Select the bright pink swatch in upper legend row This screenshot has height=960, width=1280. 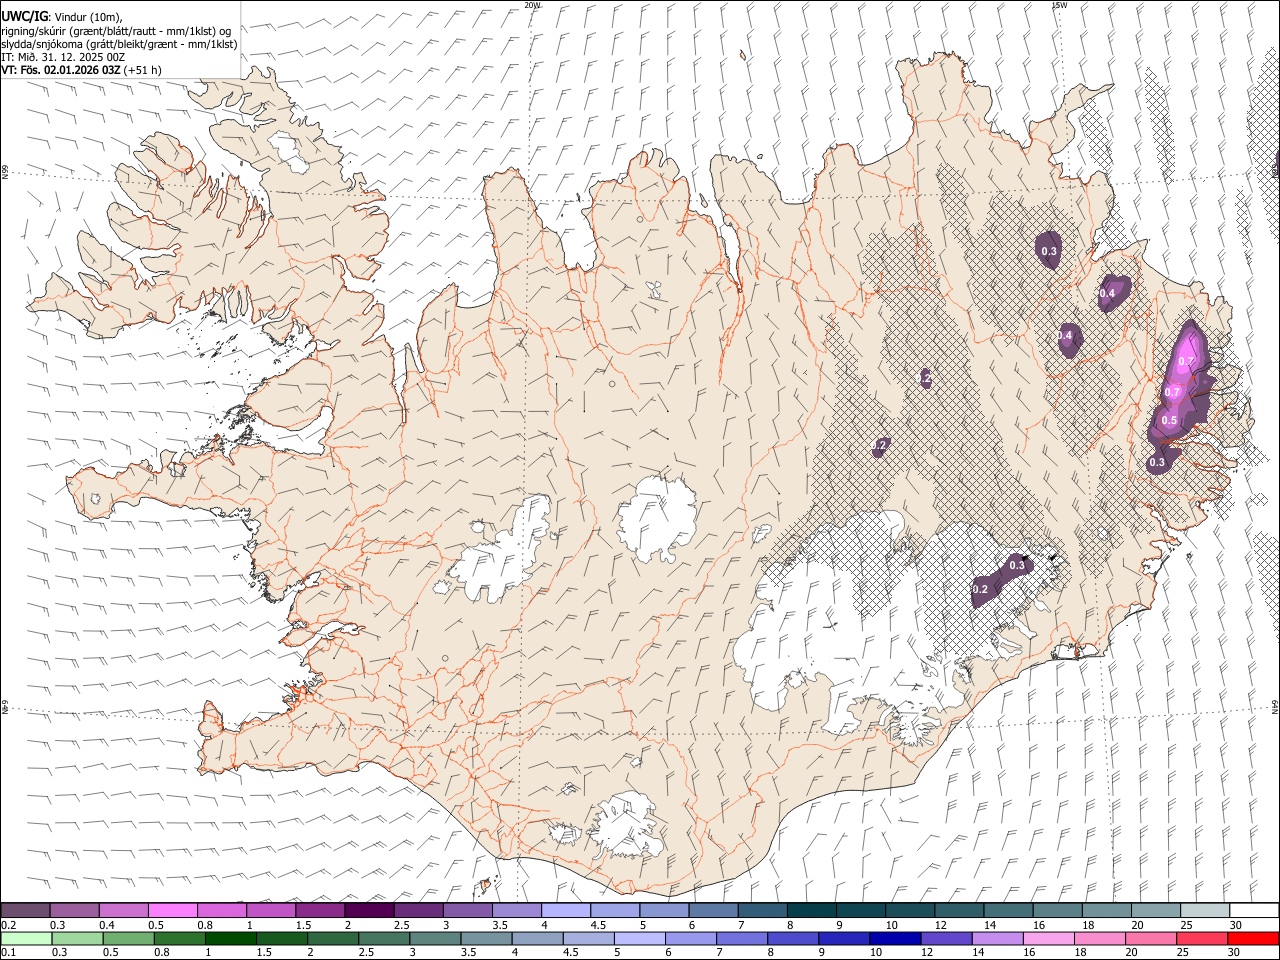coord(172,910)
